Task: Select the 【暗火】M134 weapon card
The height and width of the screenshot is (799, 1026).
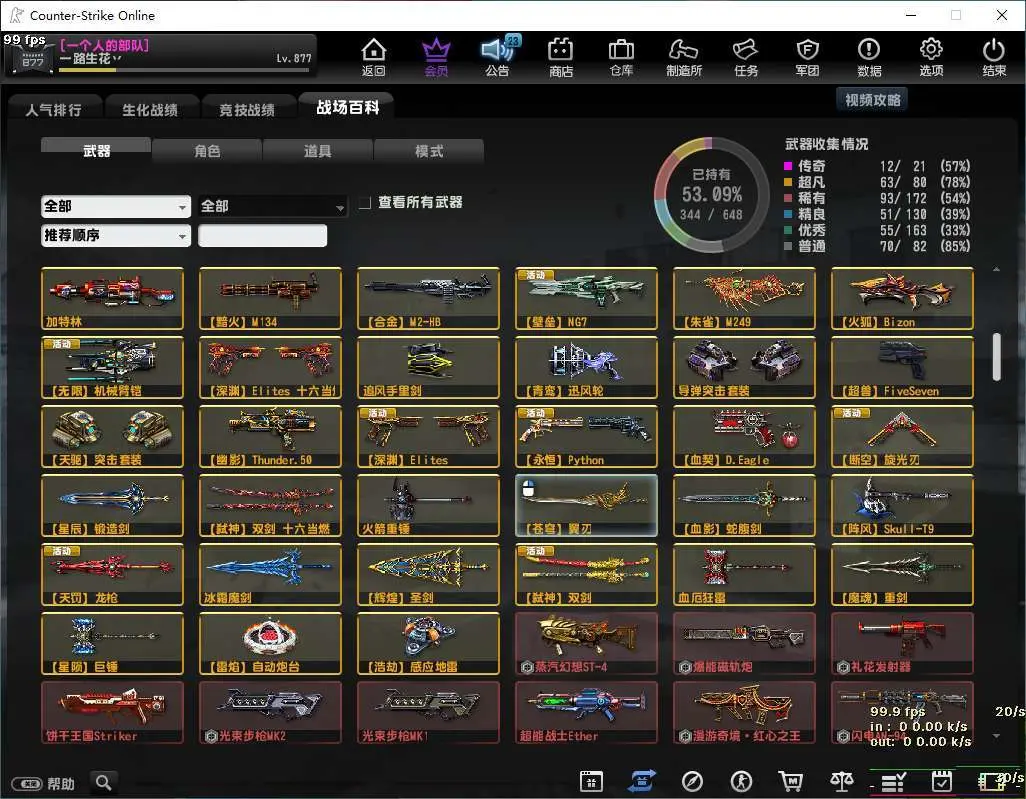Action: click(270, 298)
